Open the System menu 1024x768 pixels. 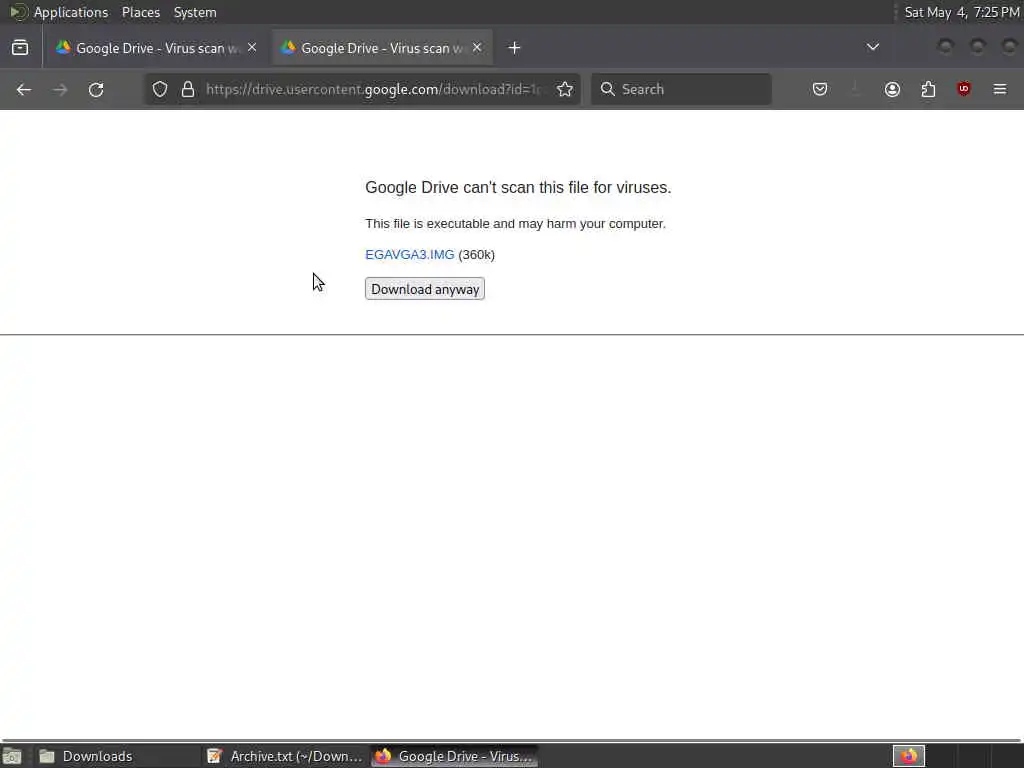click(195, 12)
